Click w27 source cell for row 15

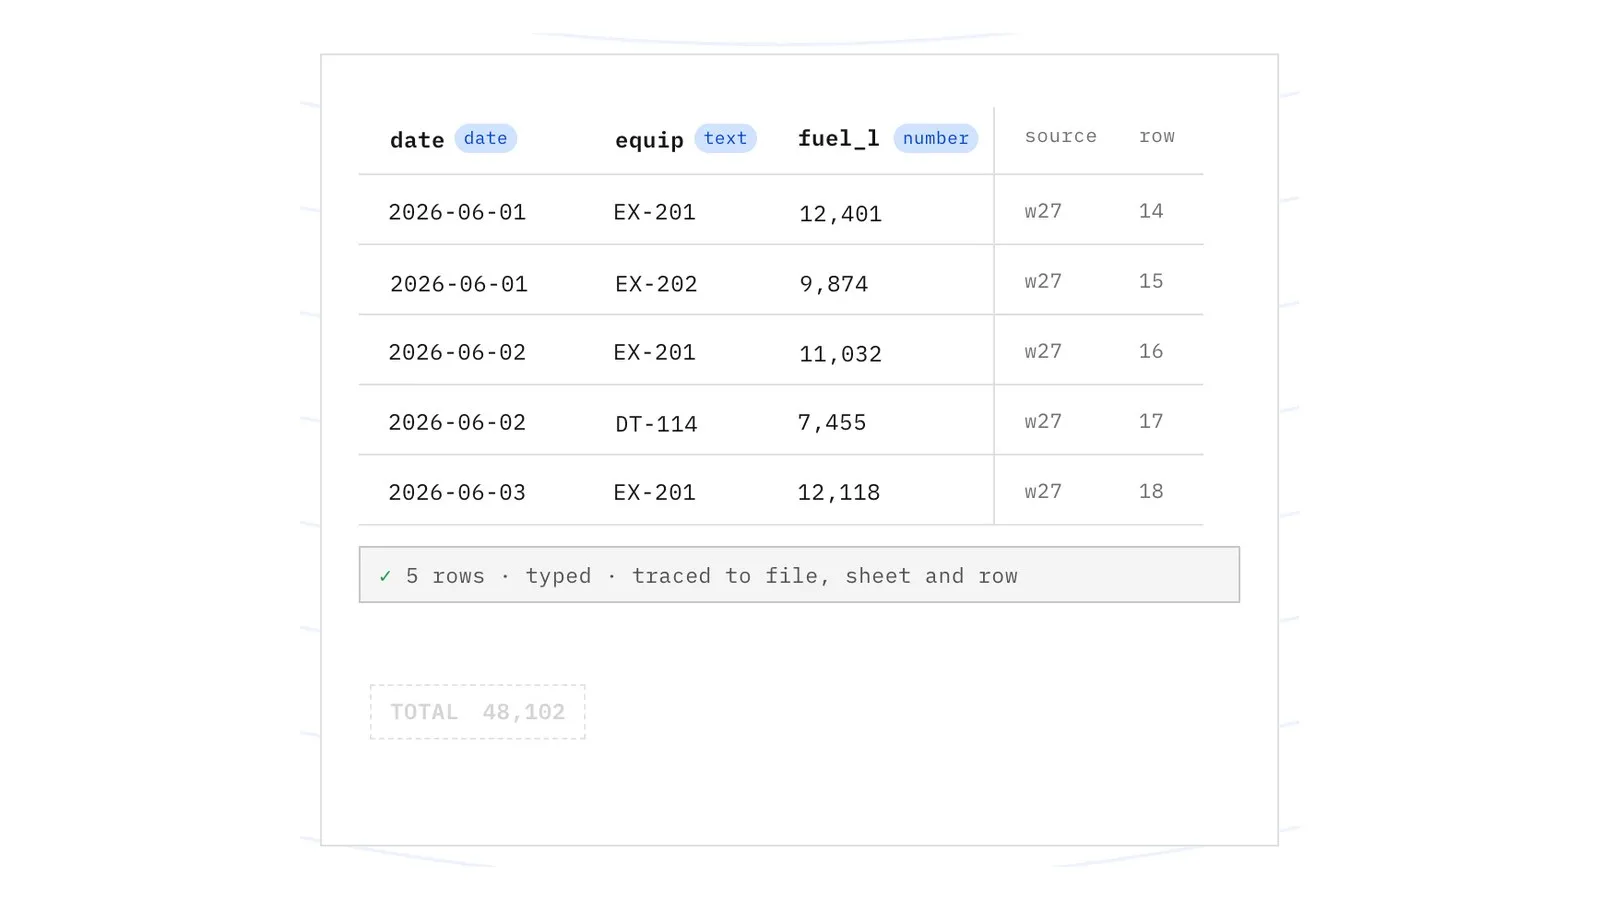tap(1043, 281)
